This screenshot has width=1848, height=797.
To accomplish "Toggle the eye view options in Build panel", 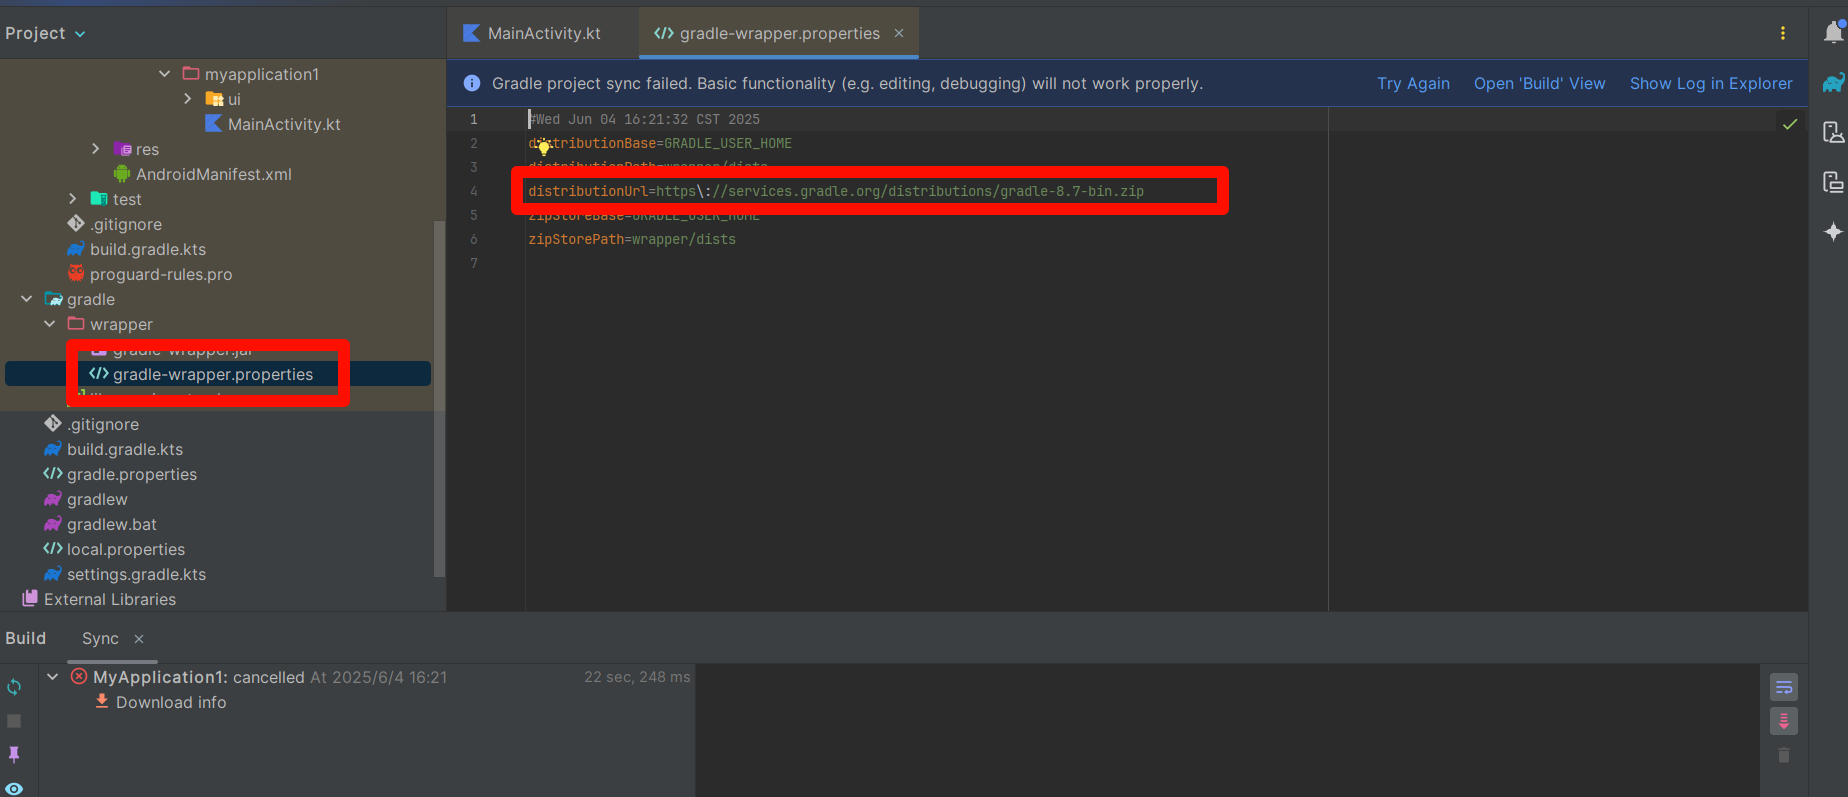I will pos(14,788).
